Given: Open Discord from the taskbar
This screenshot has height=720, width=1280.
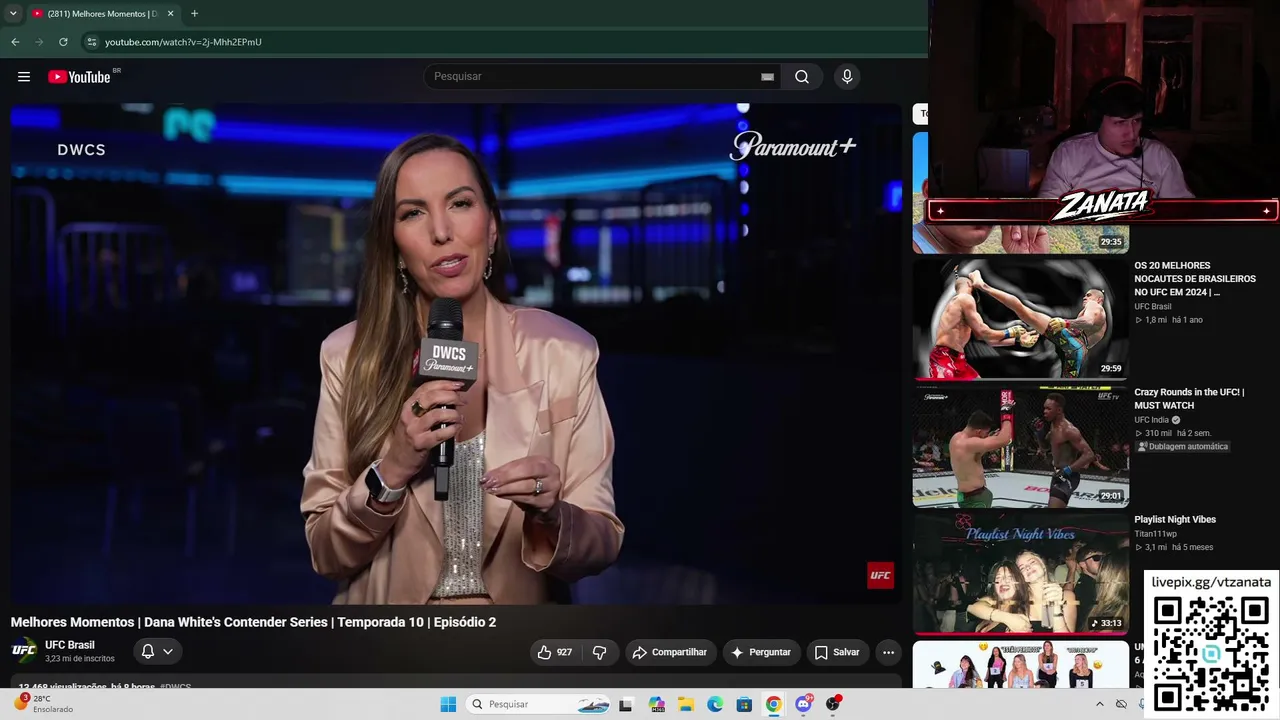Looking at the screenshot, I should 803,704.
